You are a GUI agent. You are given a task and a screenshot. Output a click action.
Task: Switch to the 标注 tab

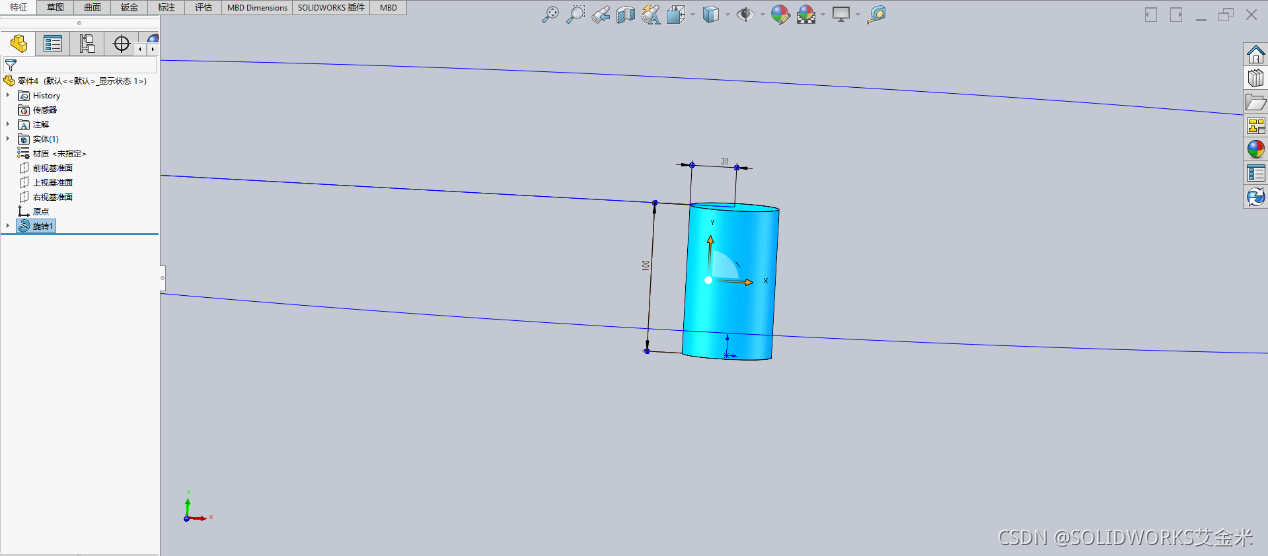tap(166, 7)
